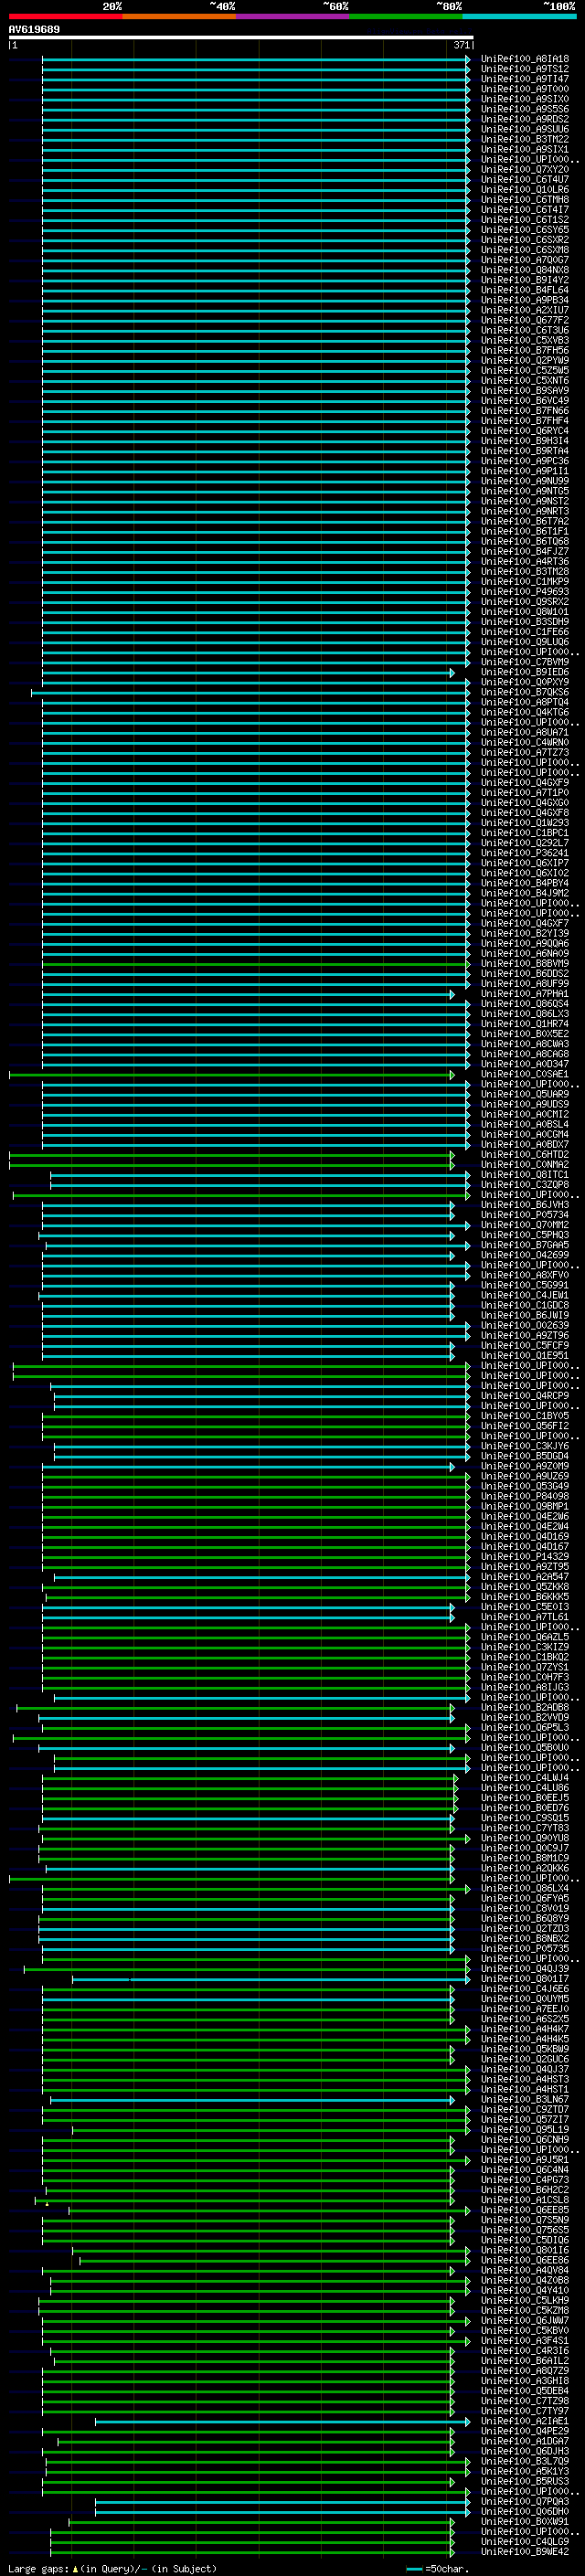Image resolution: width=585 pixels, height=2576 pixels.
Task: Open UniRef100_C5PHQ3 hit
Action: coord(524,1235)
